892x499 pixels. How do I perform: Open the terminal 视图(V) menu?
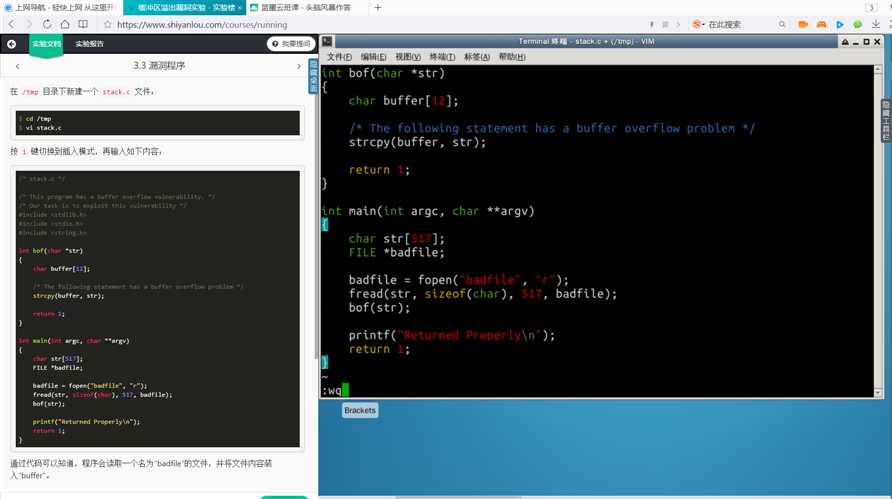pos(408,57)
